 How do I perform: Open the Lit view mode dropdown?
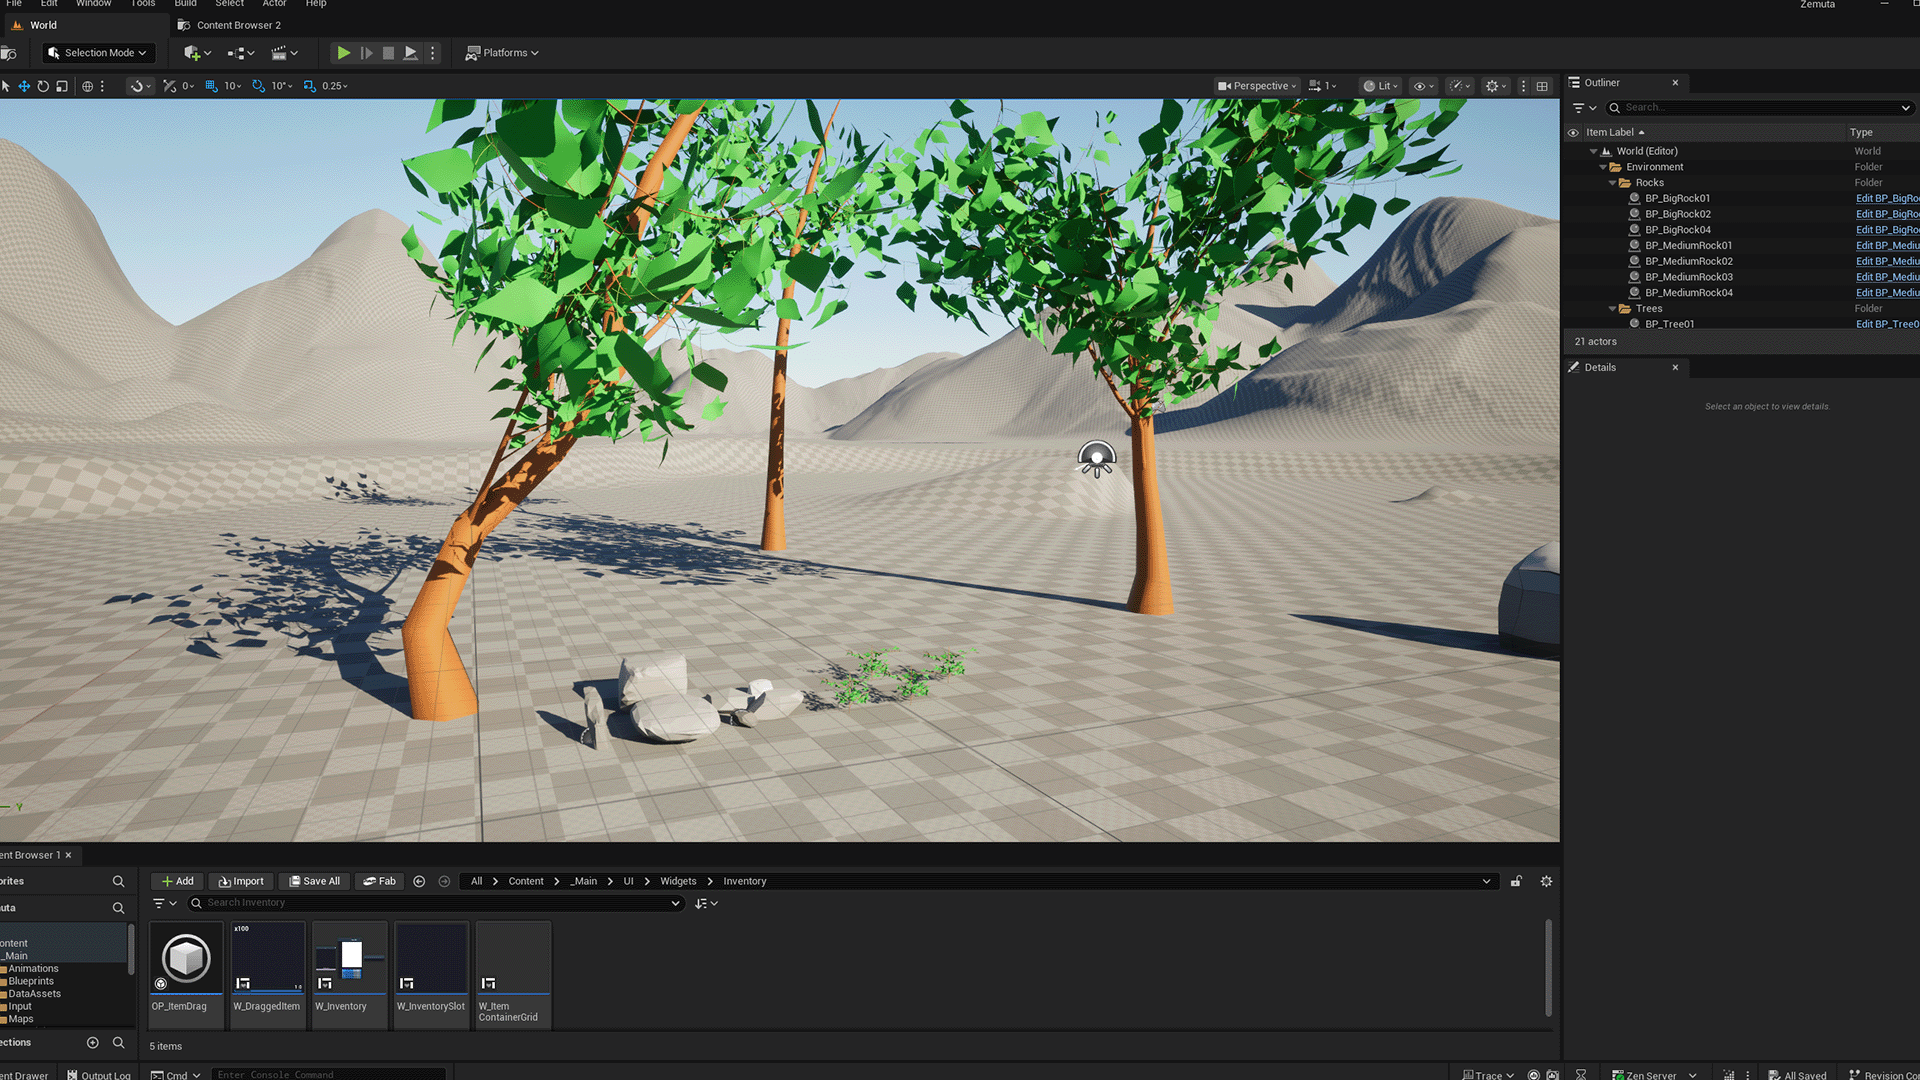tap(1379, 86)
